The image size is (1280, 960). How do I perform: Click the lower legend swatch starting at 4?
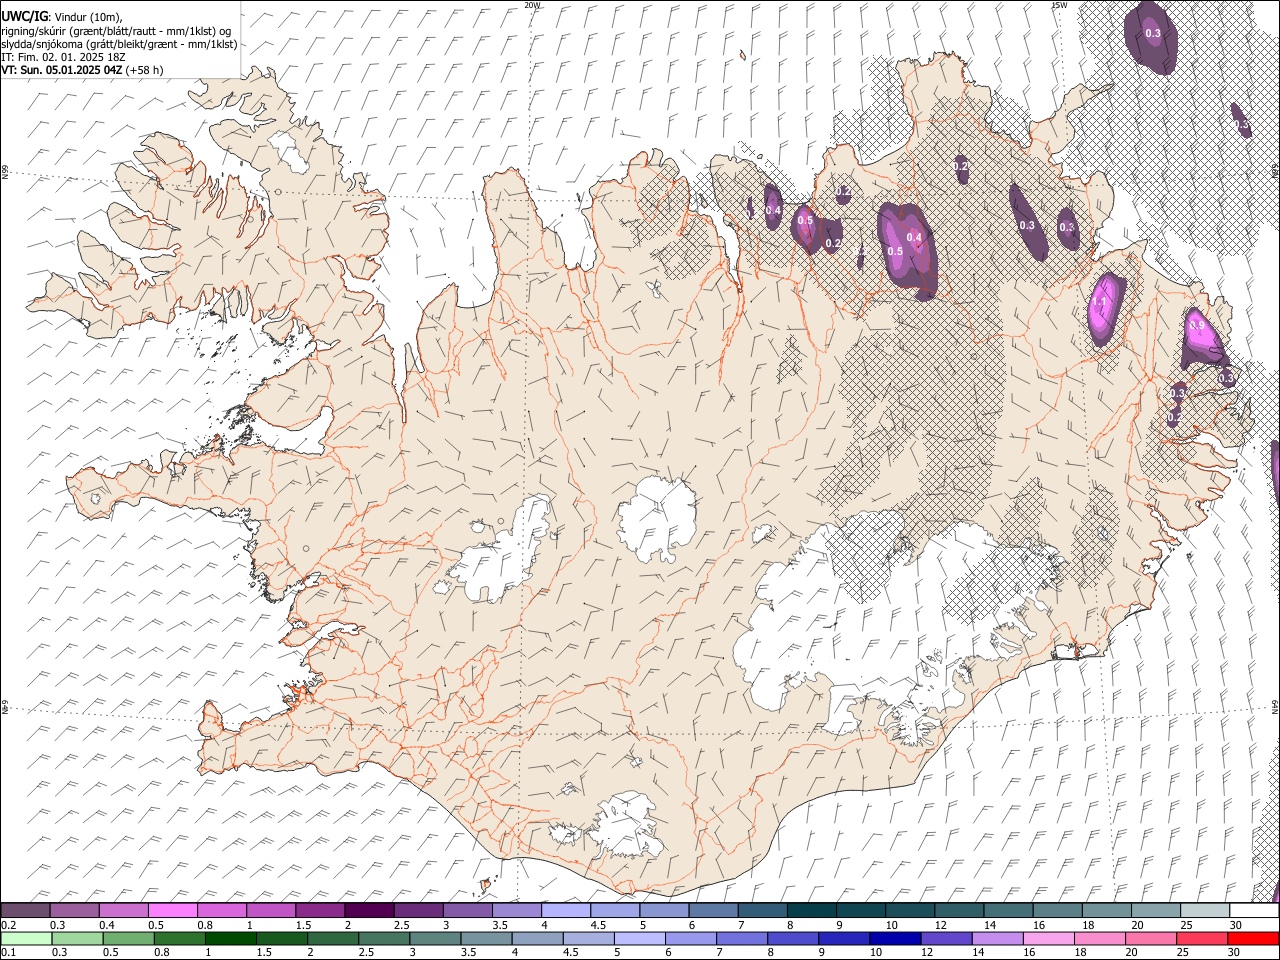537,938
